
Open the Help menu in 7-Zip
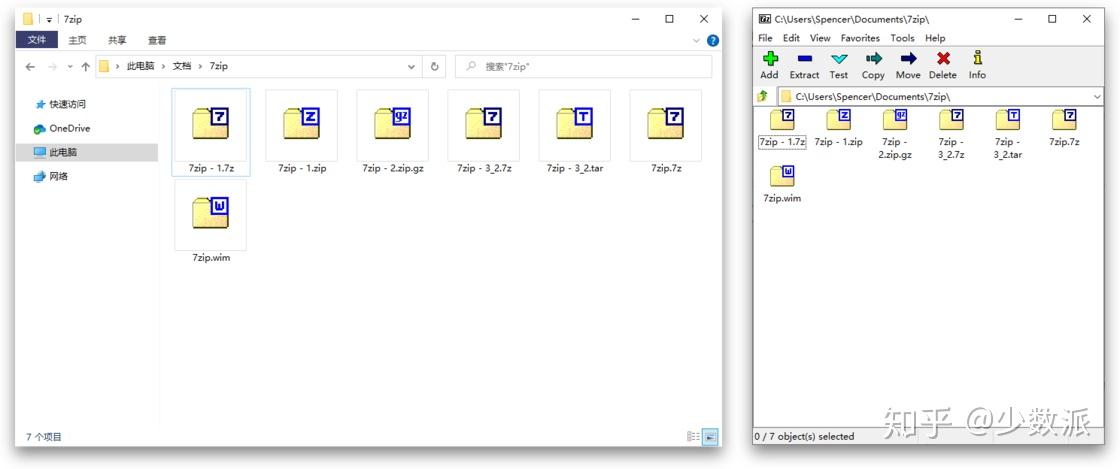coord(935,38)
